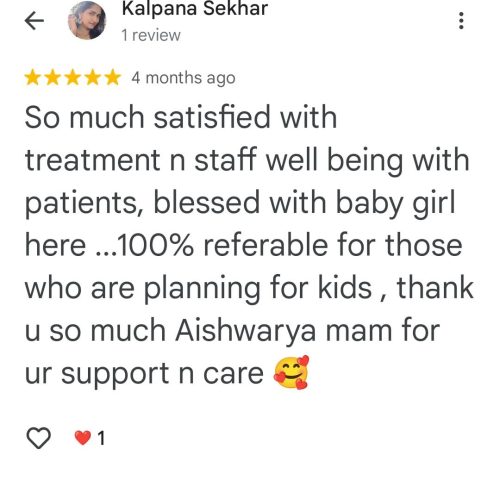Tap Kalpana Sekhar's profile picture
The width and height of the screenshot is (500, 500).
pyautogui.click(x=87, y=21)
